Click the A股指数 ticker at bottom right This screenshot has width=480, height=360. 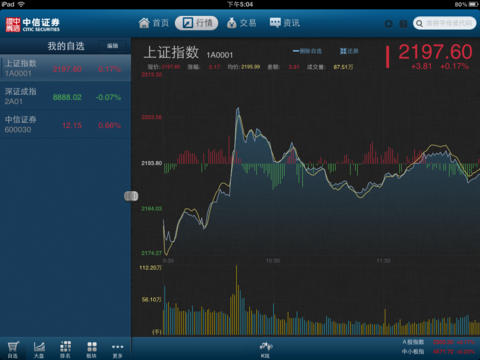pos(438,342)
